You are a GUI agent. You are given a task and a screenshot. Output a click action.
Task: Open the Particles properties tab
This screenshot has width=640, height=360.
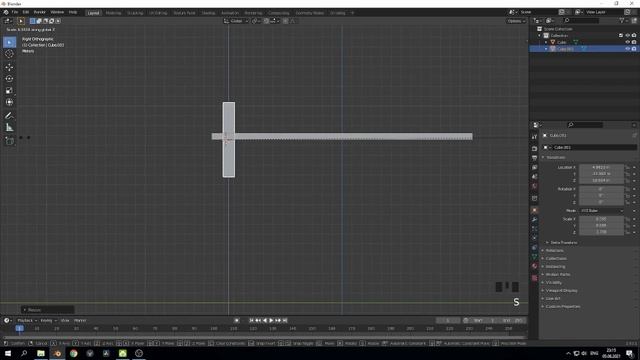(534, 229)
